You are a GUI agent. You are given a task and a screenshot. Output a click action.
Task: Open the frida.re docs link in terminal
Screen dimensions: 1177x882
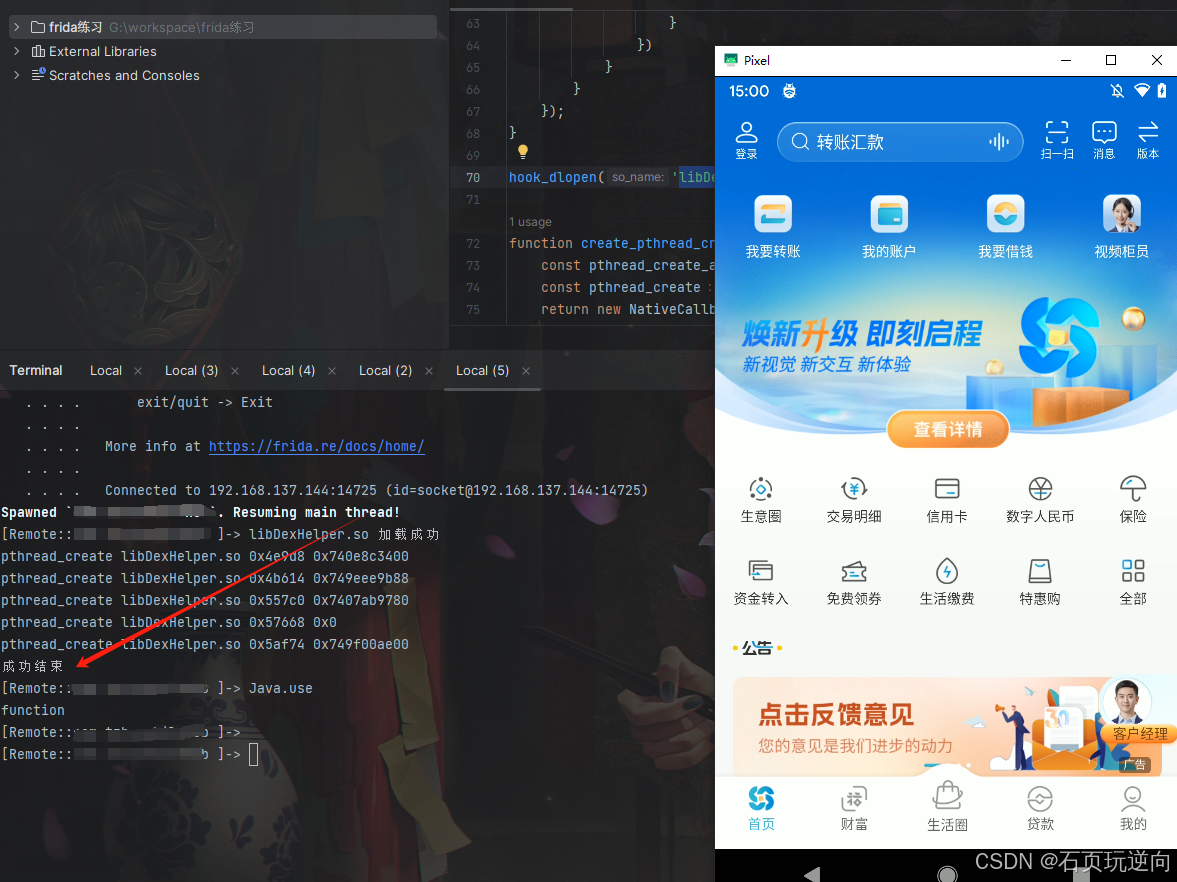[316, 446]
